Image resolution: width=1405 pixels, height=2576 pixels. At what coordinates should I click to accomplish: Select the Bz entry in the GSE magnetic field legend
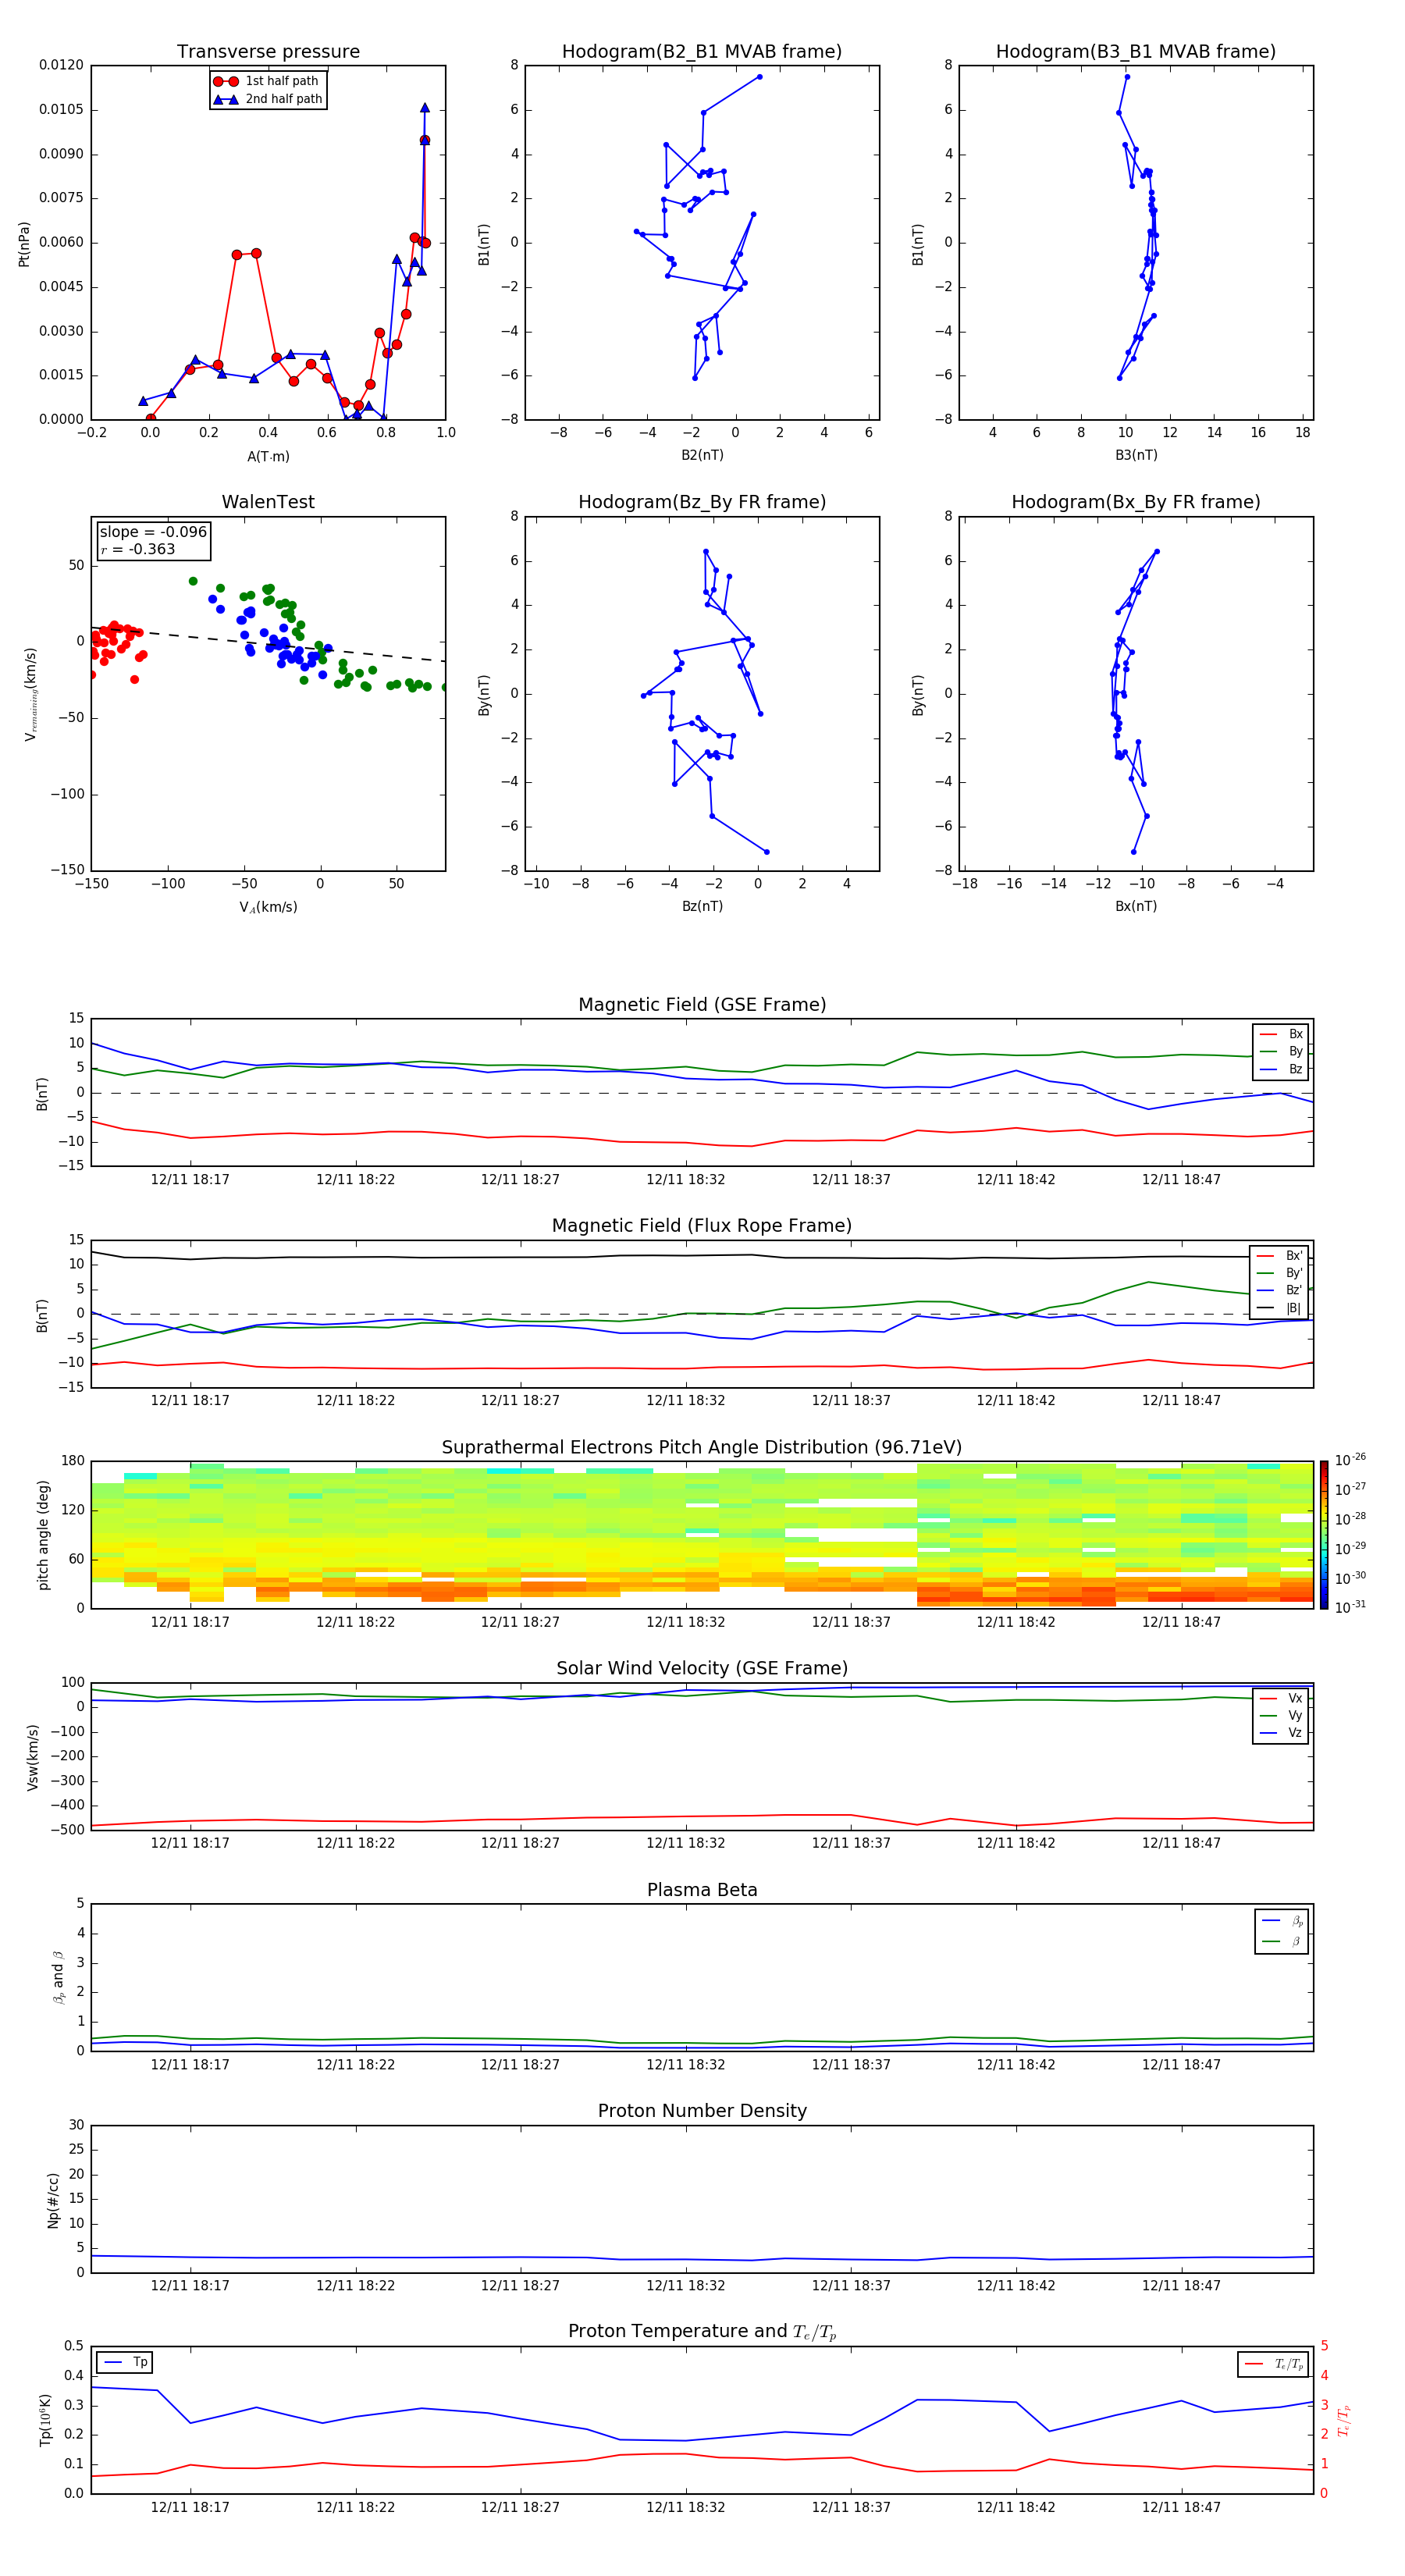(x=1281, y=1069)
